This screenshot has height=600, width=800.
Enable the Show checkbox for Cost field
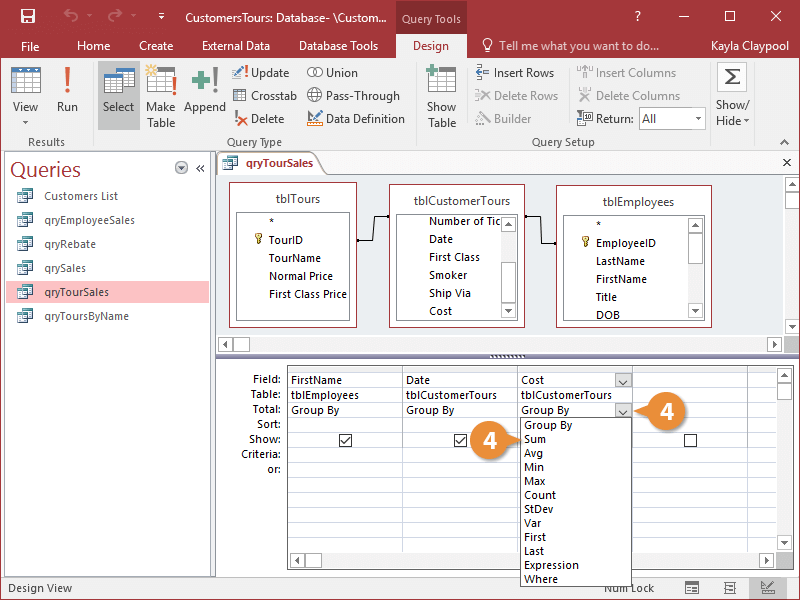[690, 440]
